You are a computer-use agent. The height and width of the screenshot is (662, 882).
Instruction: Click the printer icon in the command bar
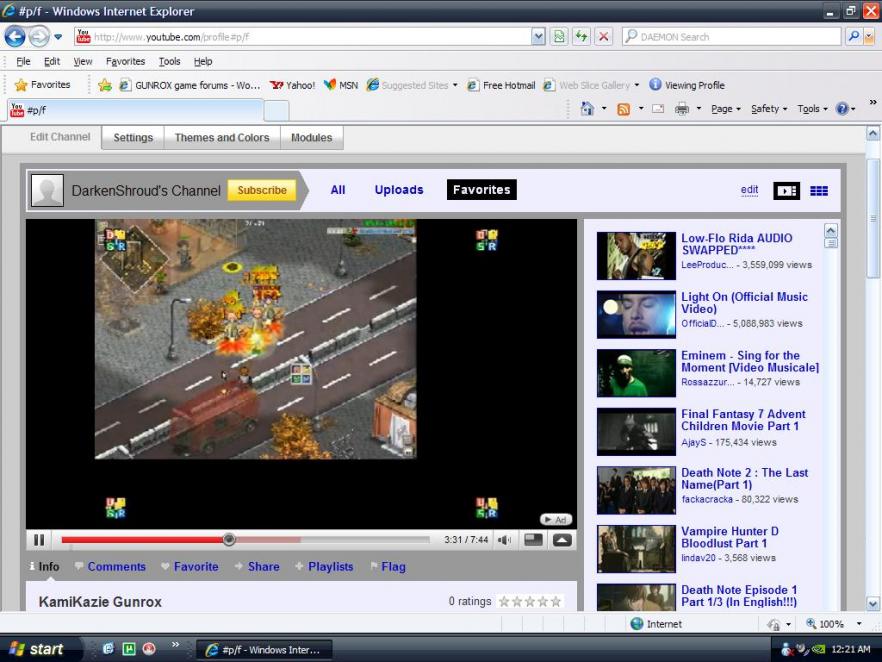coord(682,109)
